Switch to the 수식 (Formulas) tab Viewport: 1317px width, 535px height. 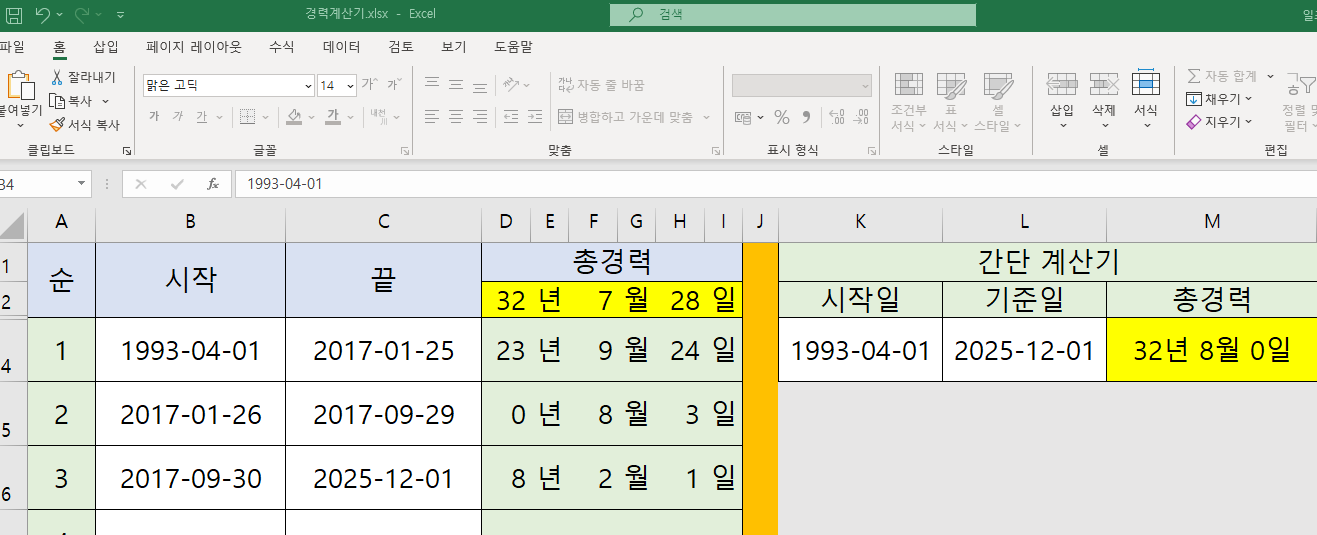(x=281, y=46)
